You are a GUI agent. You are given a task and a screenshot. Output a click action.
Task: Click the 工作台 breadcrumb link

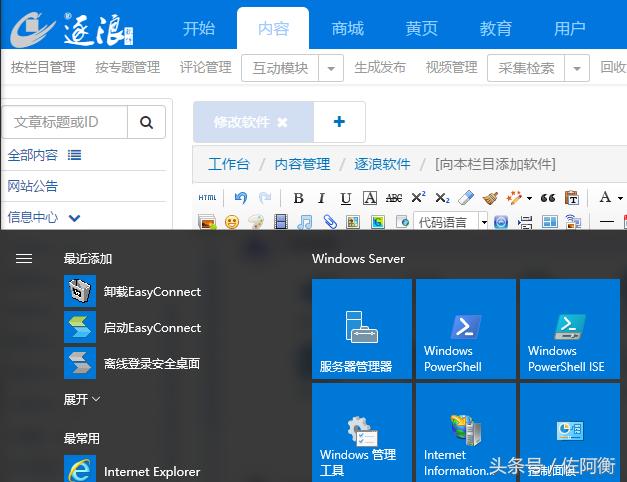[228, 164]
